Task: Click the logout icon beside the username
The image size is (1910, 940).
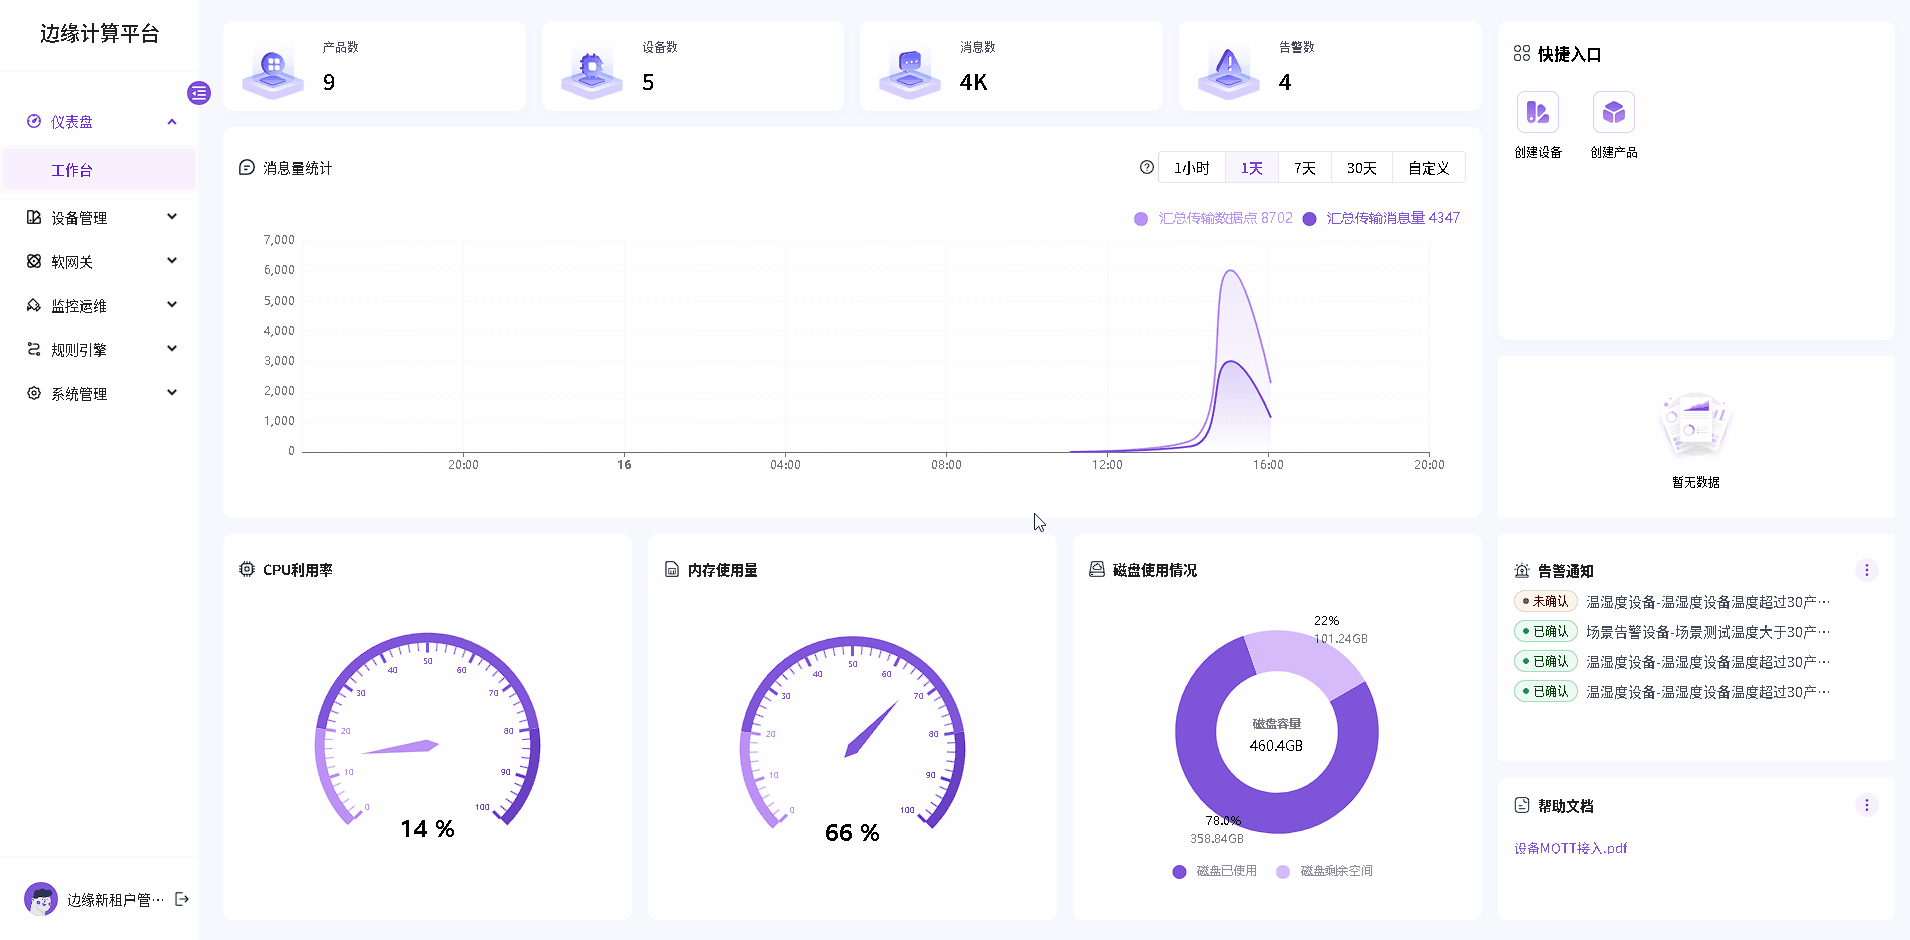Action: click(x=182, y=899)
